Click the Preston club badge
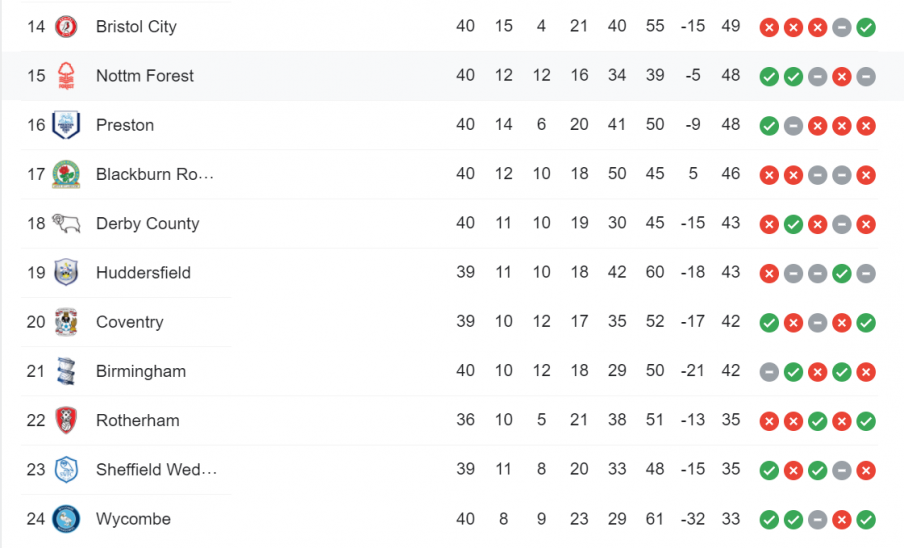Screen dimensions: 904x548 [66, 125]
